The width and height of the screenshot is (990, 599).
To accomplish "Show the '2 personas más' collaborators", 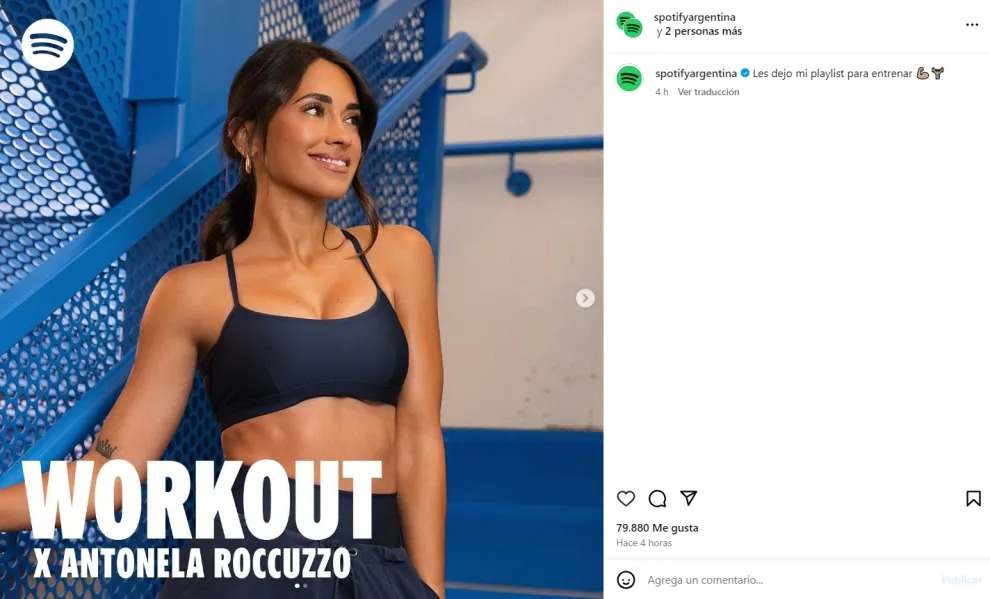I will pos(703,31).
